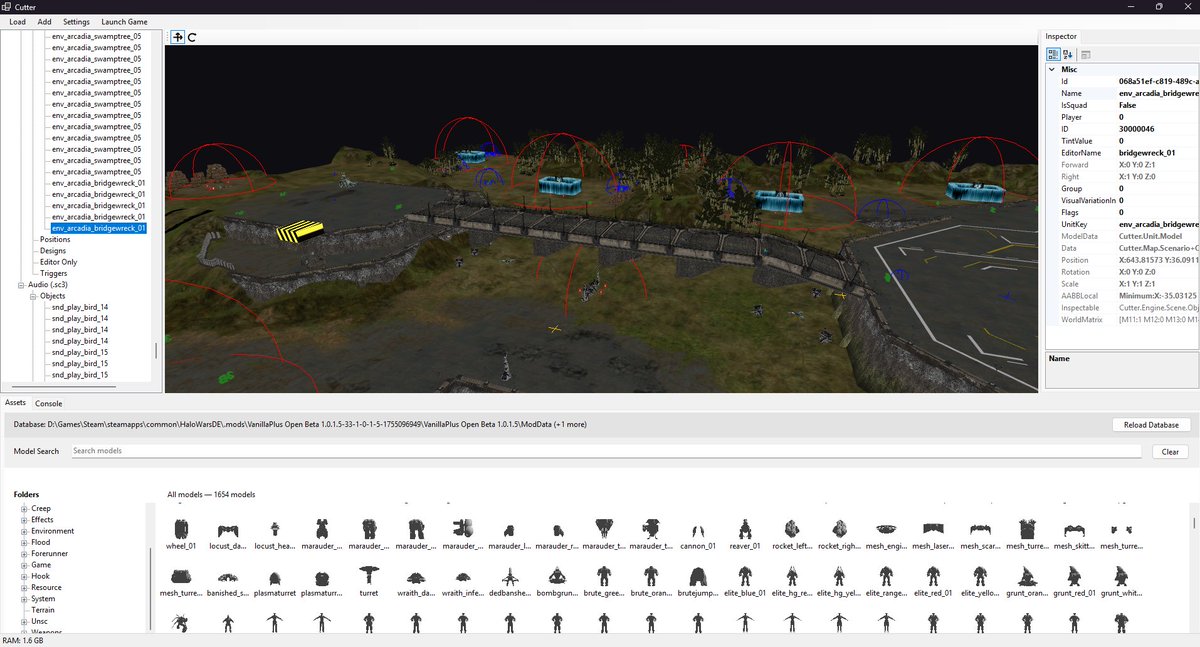1200x647 pixels.
Task: Select the Terrain folder
Action: pyautogui.click(x=43, y=610)
